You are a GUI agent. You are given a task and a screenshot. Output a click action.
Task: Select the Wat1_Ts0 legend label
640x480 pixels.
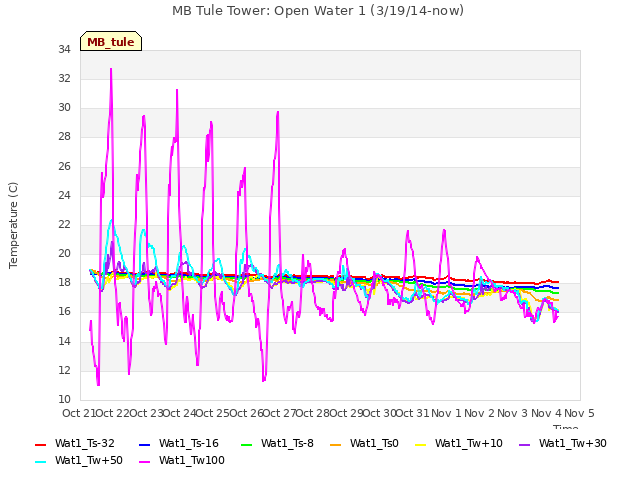[374, 444]
